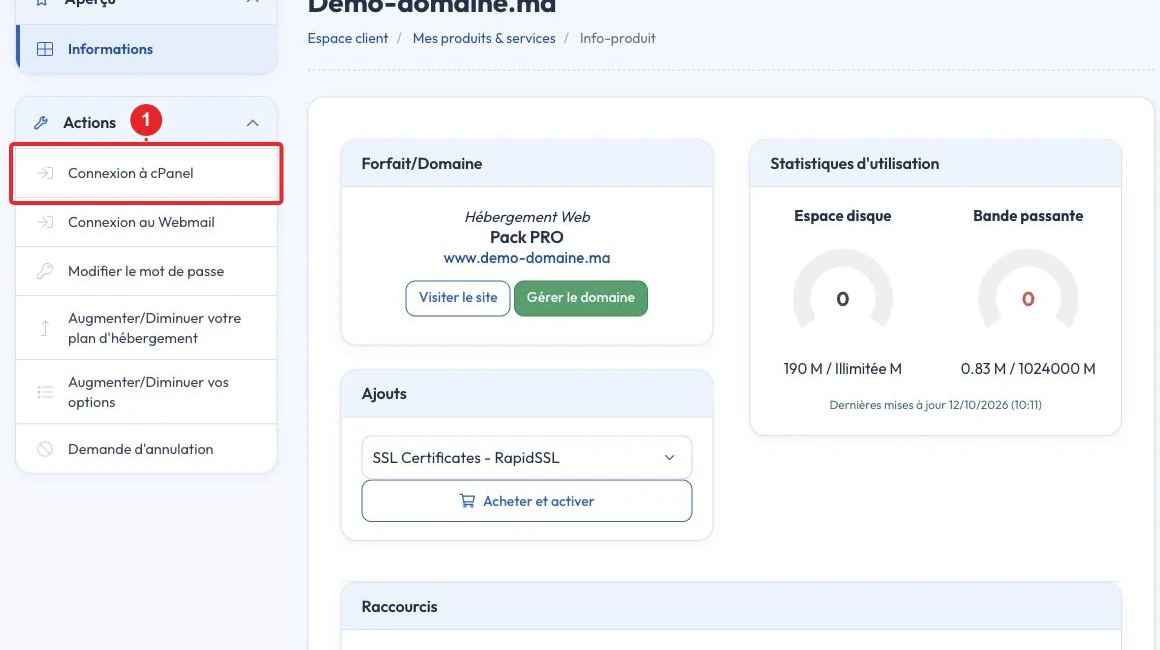Image resolution: width=1160 pixels, height=650 pixels.
Task: Click Acheter et activer button
Action: [527, 501]
